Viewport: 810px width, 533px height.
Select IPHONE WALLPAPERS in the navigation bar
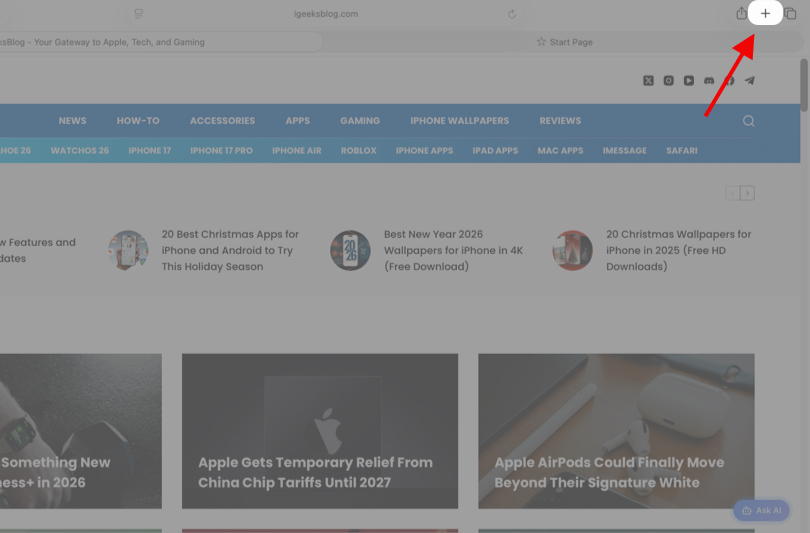tap(459, 121)
